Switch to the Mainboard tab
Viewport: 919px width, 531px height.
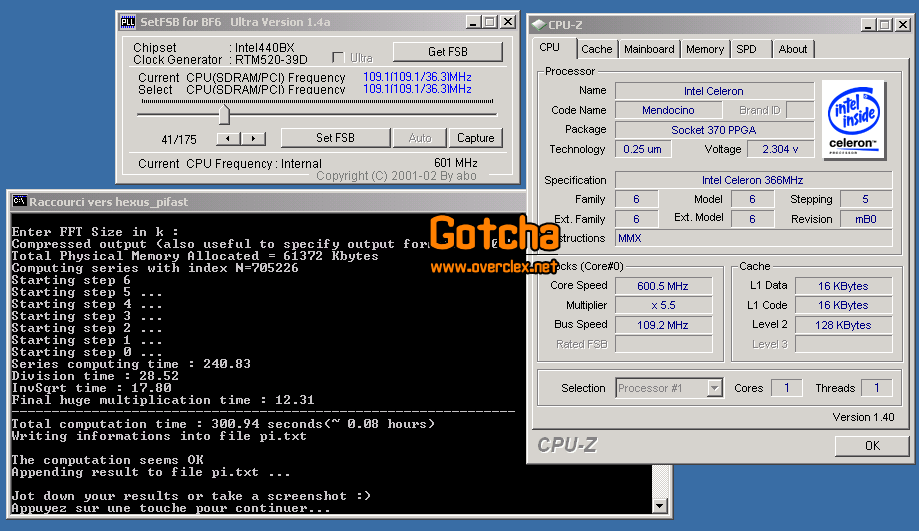(x=649, y=49)
